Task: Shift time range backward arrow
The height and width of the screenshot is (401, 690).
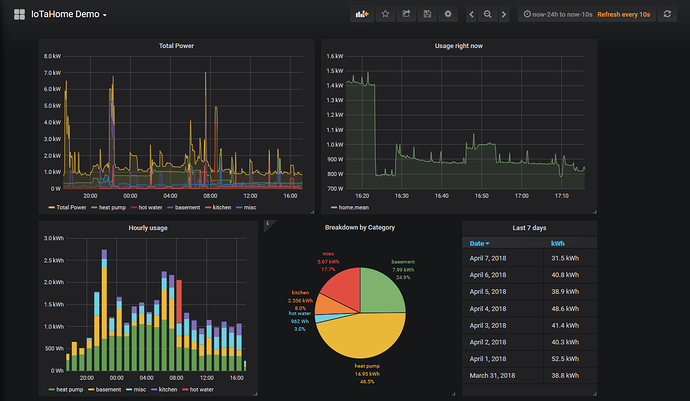Action: pos(471,15)
